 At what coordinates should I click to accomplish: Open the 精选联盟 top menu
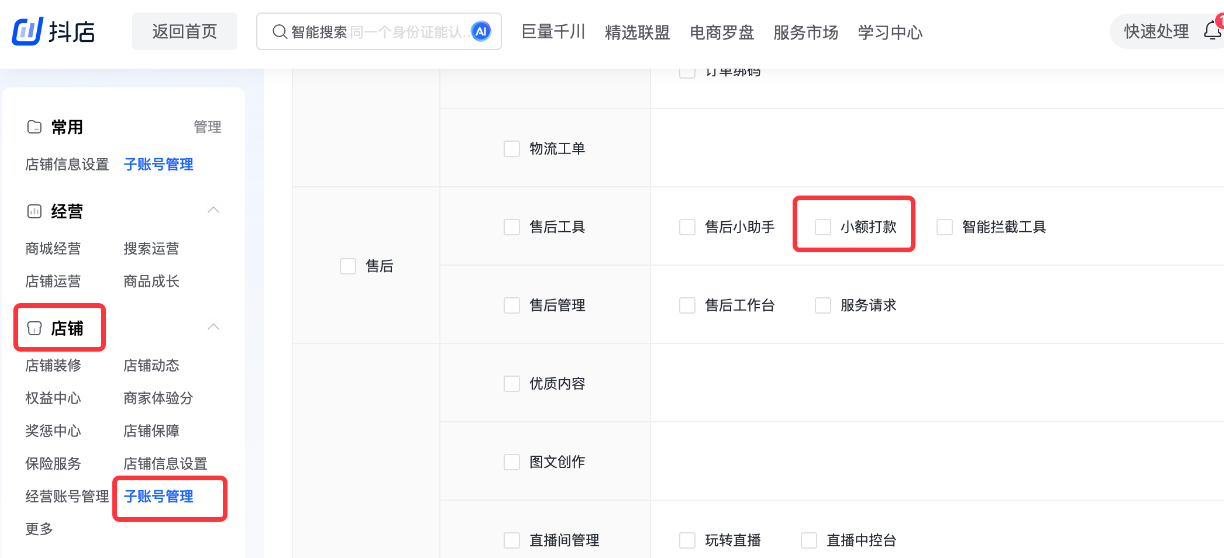tap(637, 32)
